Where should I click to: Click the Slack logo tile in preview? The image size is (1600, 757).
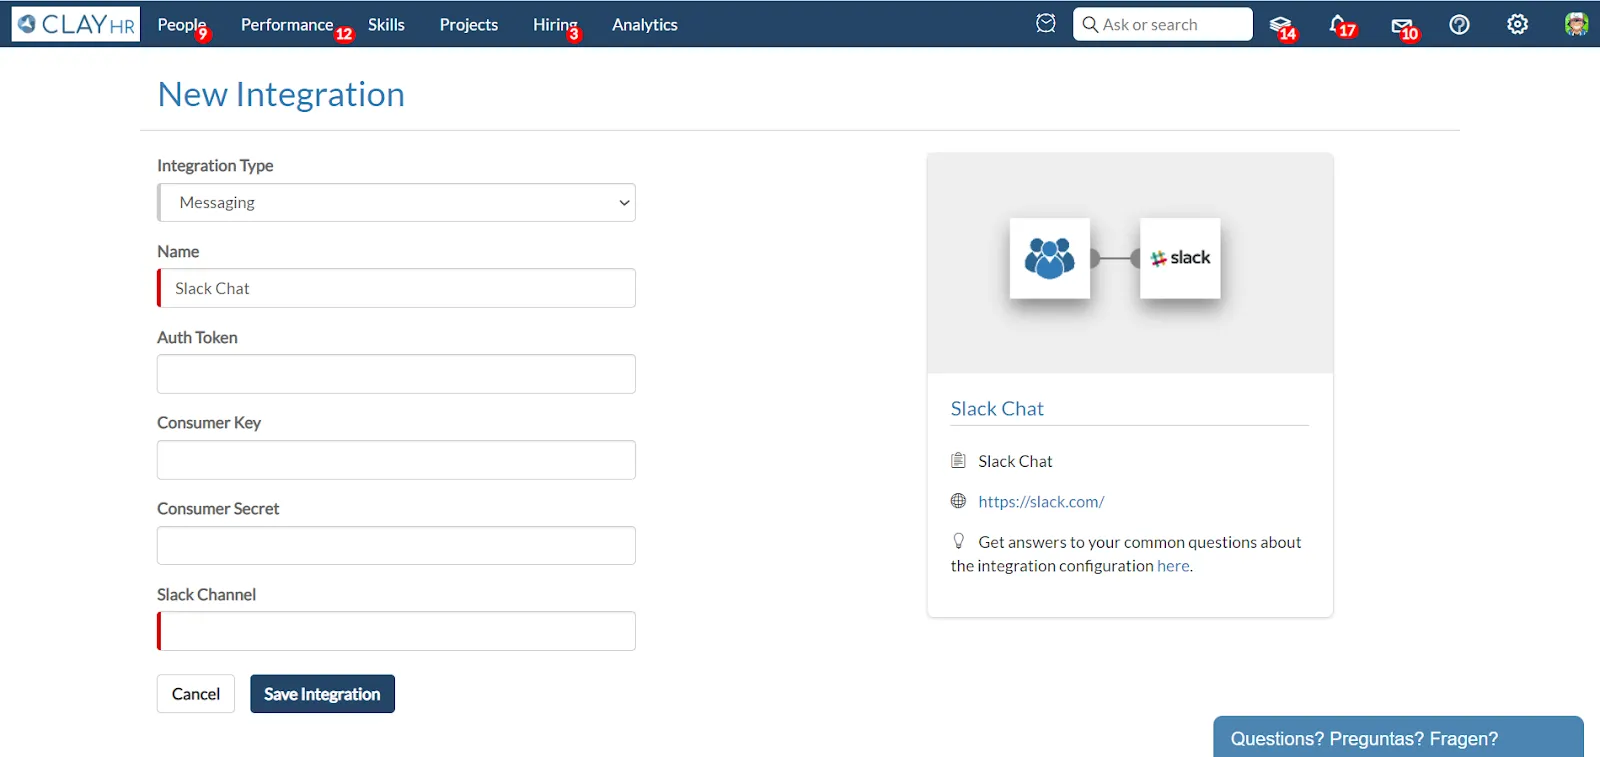1180,258
